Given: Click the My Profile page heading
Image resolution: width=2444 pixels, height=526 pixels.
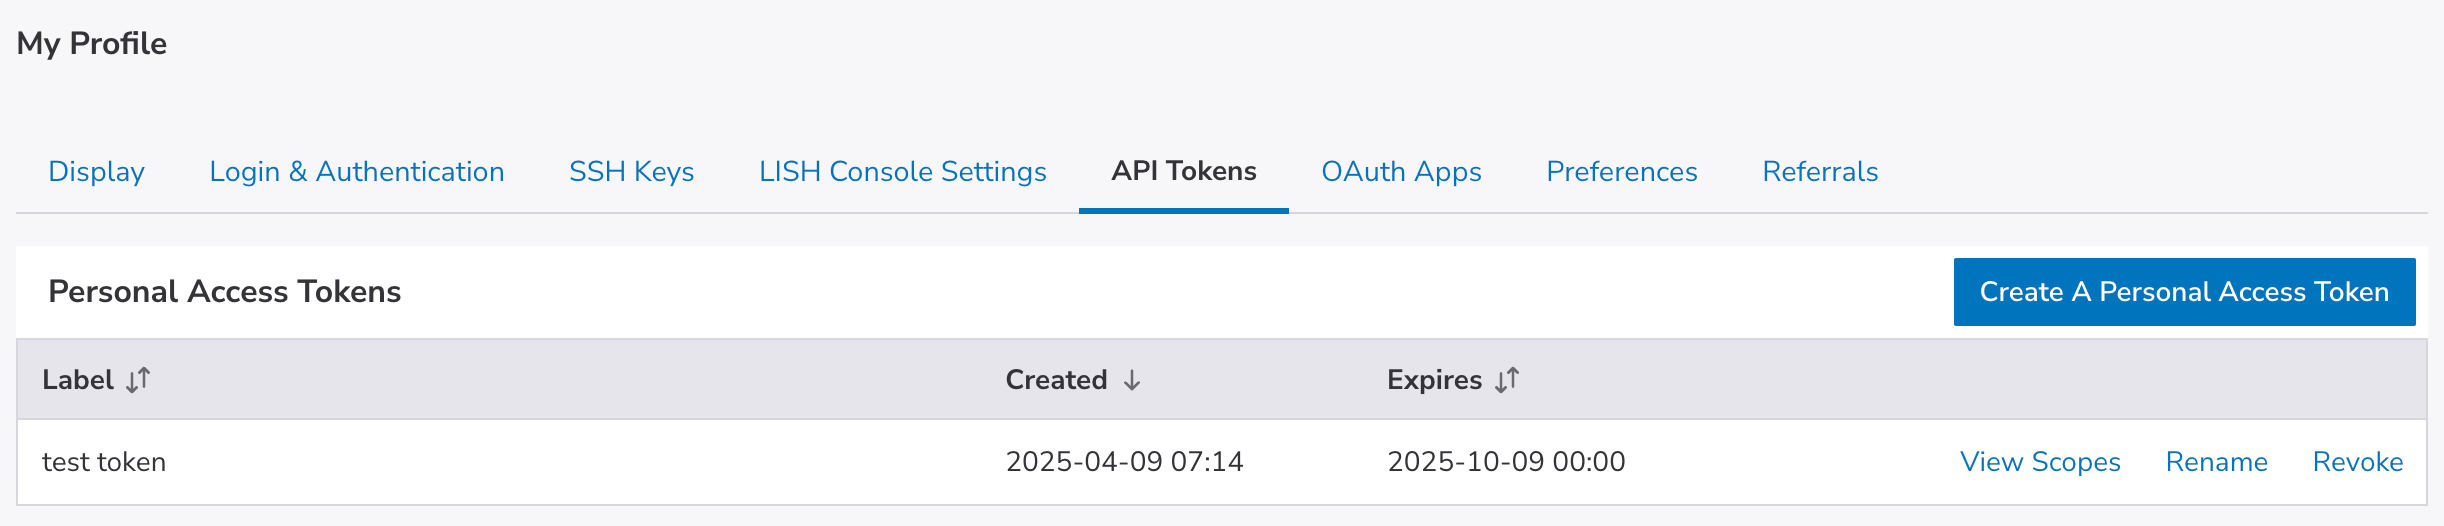Looking at the screenshot, I should (92, 44).
